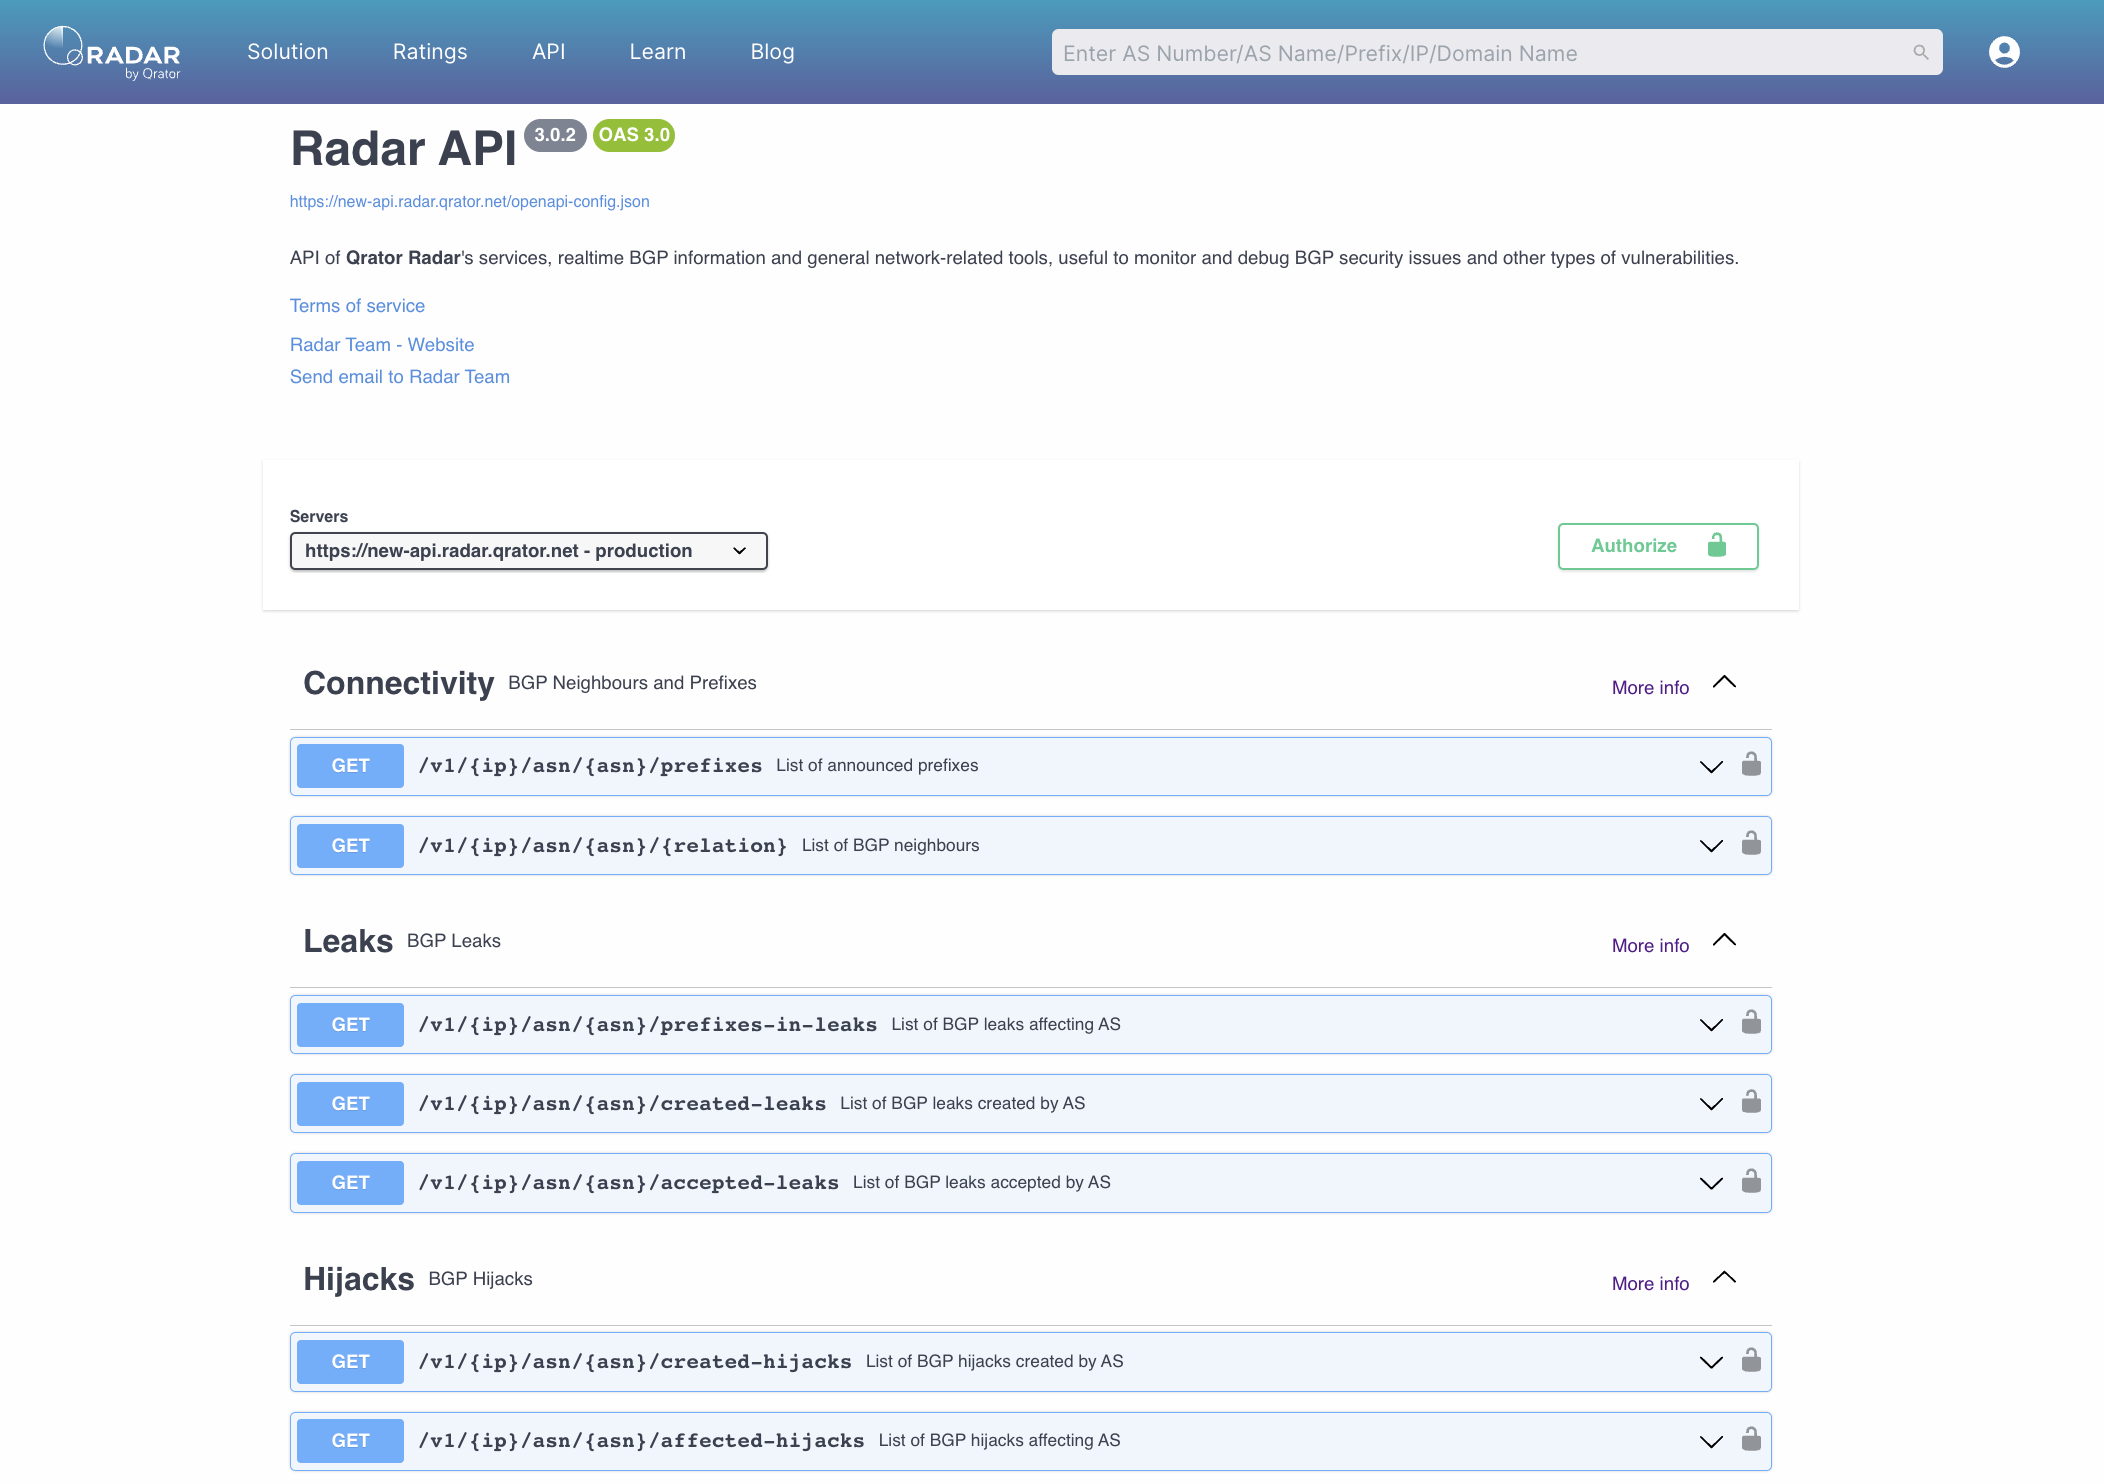This screenshot has width=2104, height=1484.
Task: Open the Learn menu item
Action: pyautogui.click(x=658, y=52)
